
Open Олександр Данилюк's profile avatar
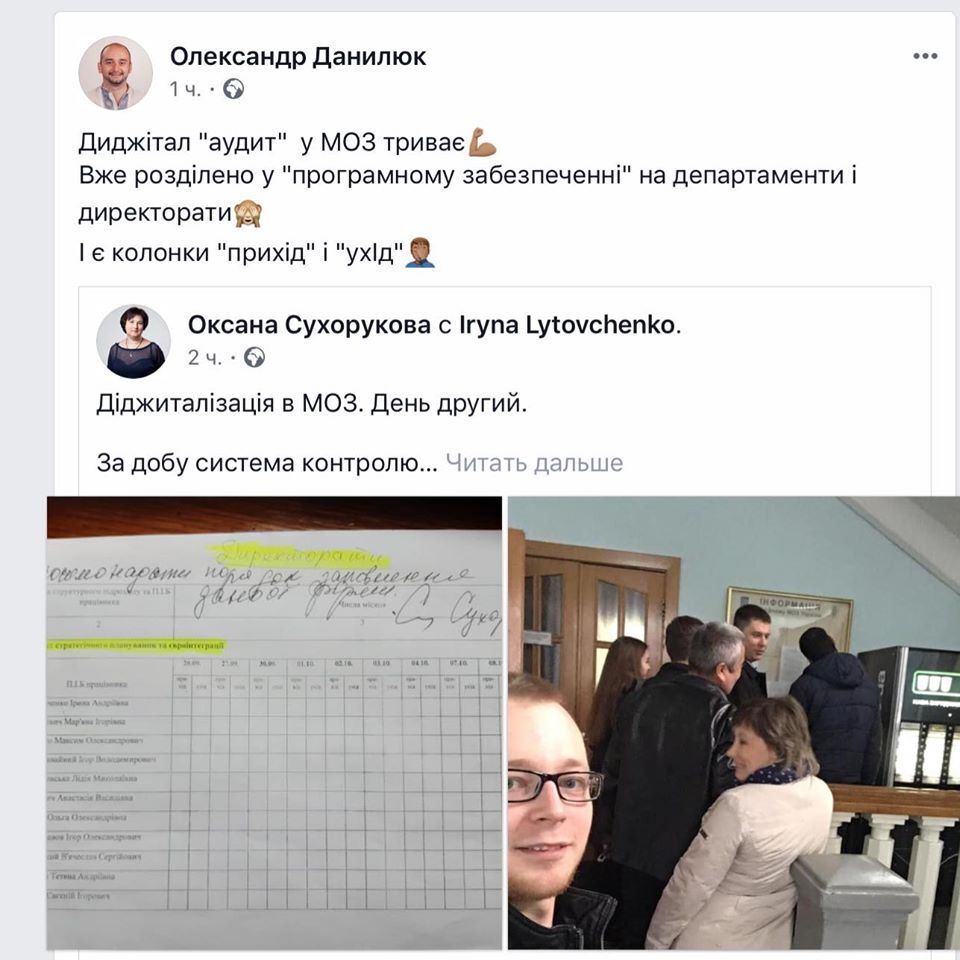[x=115, y=72]
